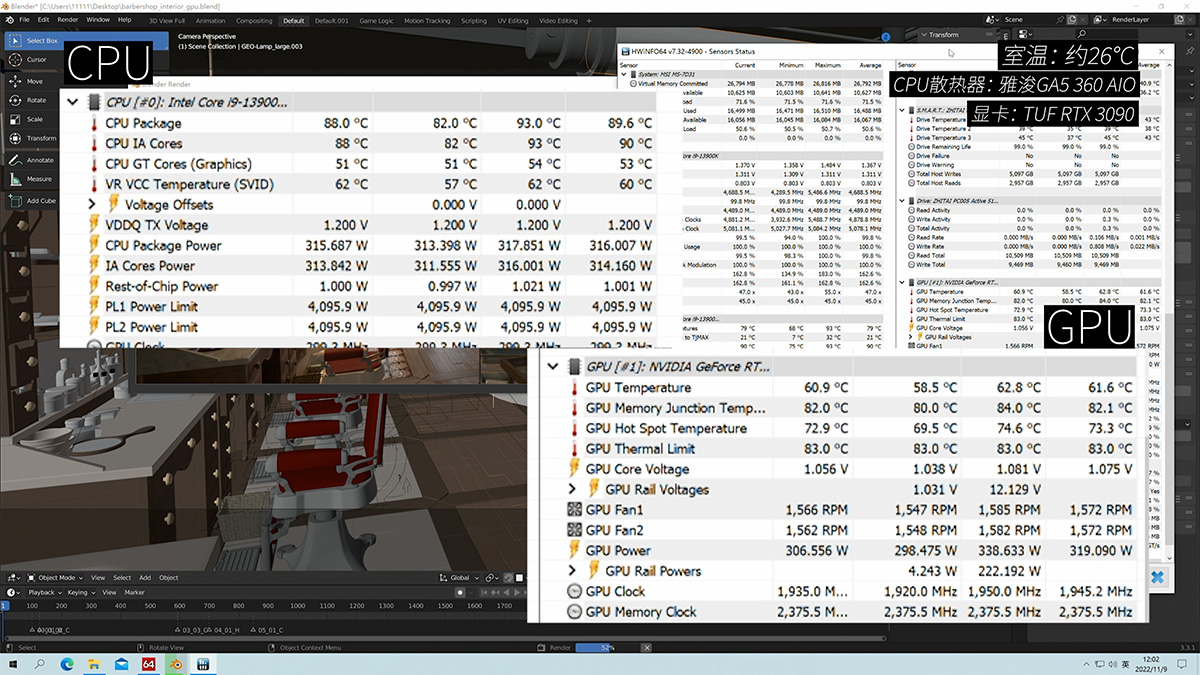Screen dimensions: 1200x675
Task: Open the Windows Start menu
Action: click(x=14, y=663)
